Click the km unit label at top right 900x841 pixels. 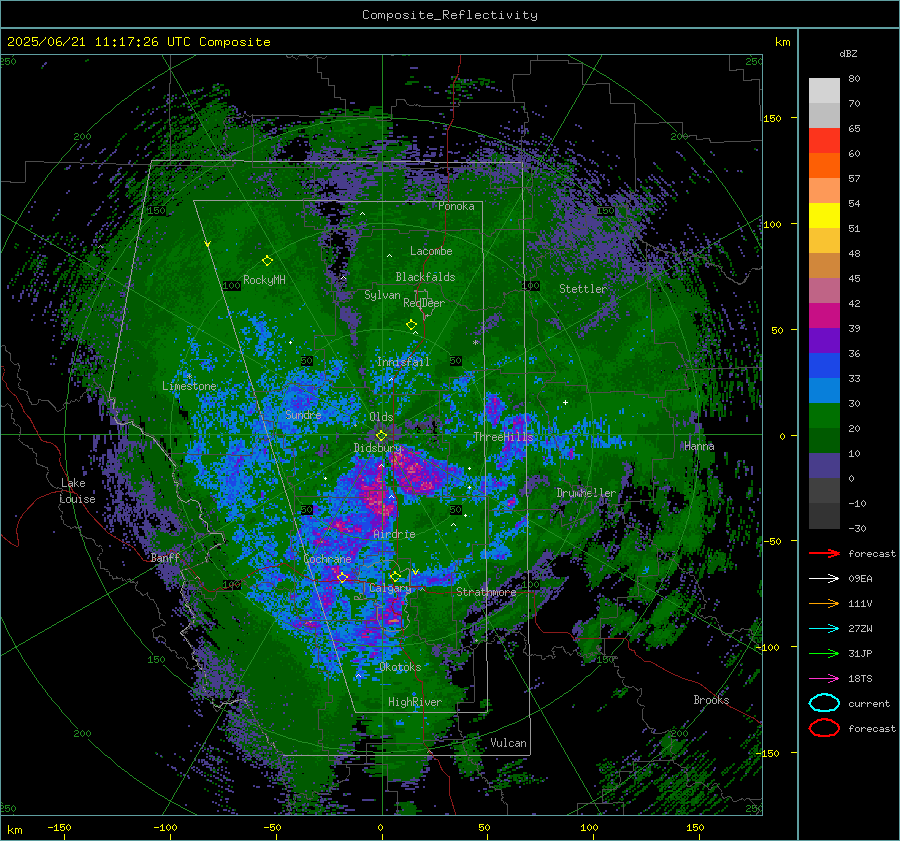coord(782,42)
